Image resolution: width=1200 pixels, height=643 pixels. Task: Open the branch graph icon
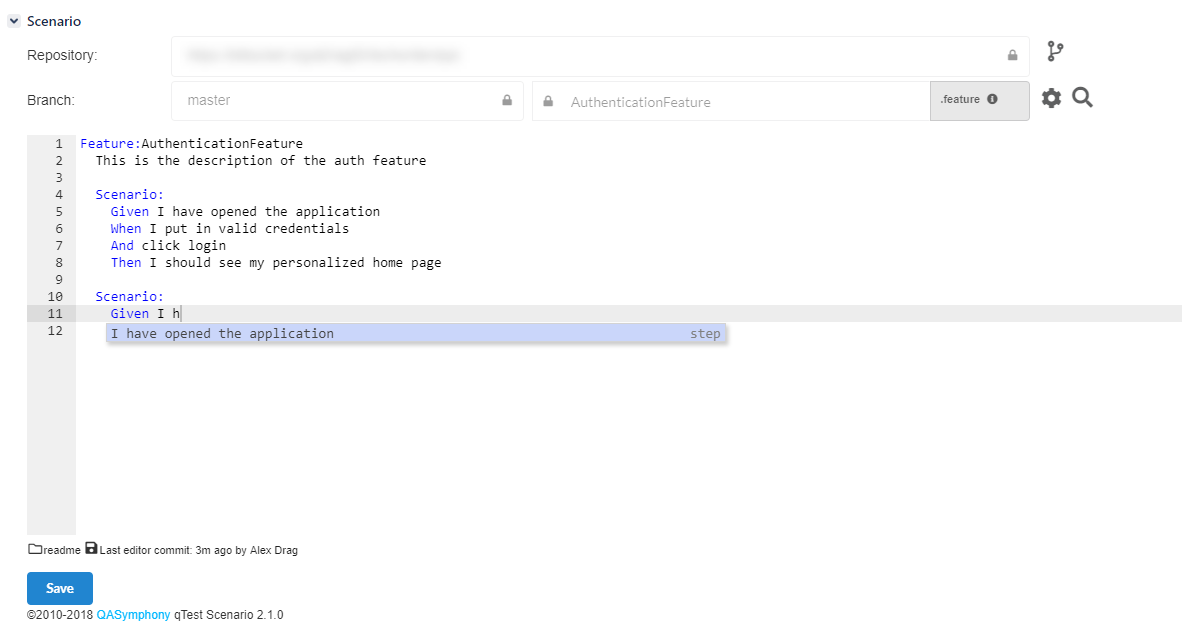(x=1055, y=50)
